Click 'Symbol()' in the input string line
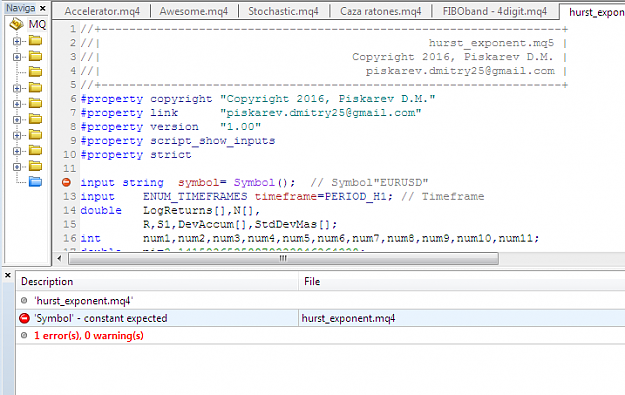The height and width of the screenshot is (395, 625). [x=264, y=183]
